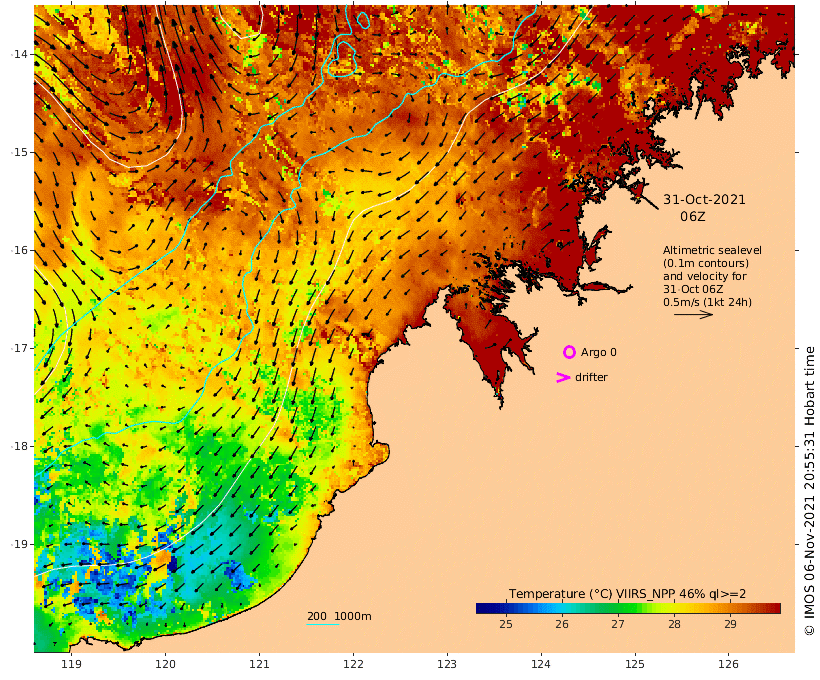The height and width of the screenshot is (680, 820).
Task: Click the latitude '-17' axis label
Action: tap(19, 348)
